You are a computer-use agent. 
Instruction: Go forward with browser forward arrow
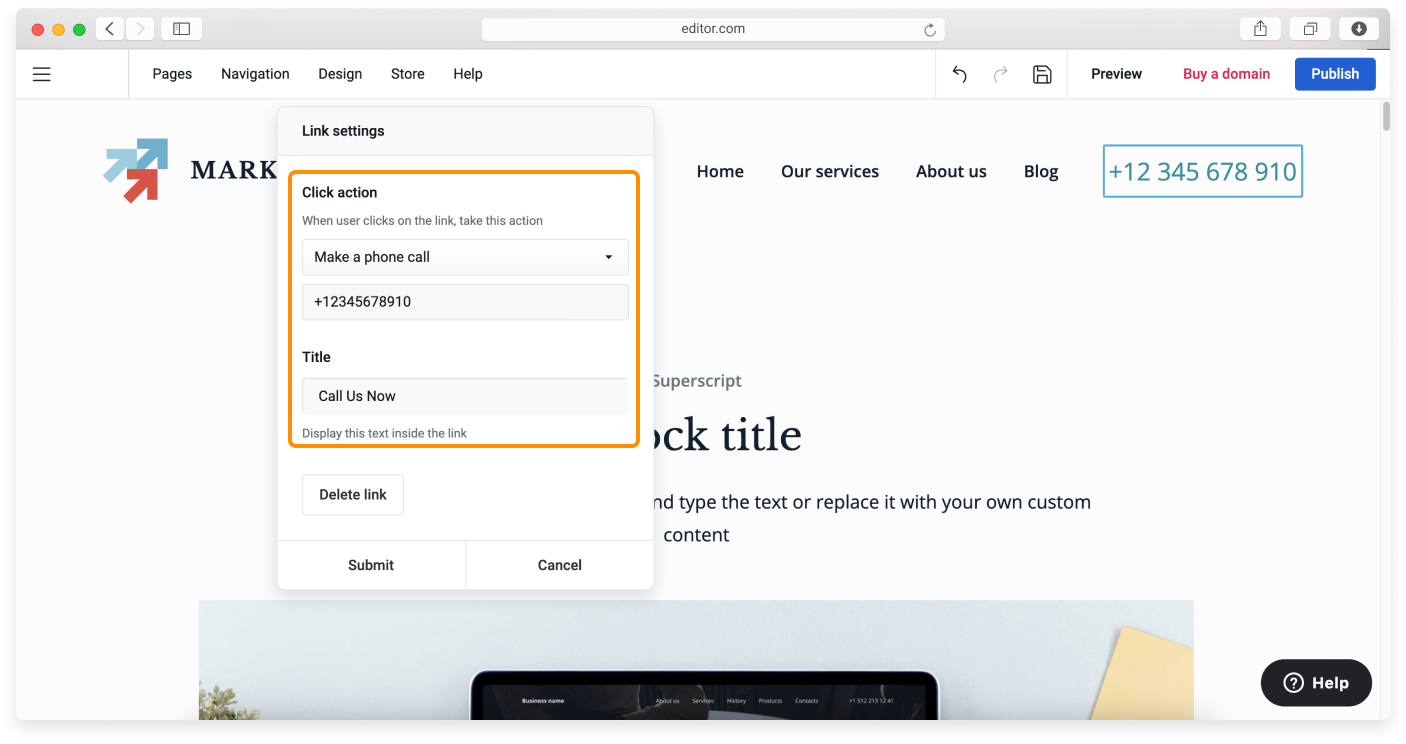coord(139,29)
